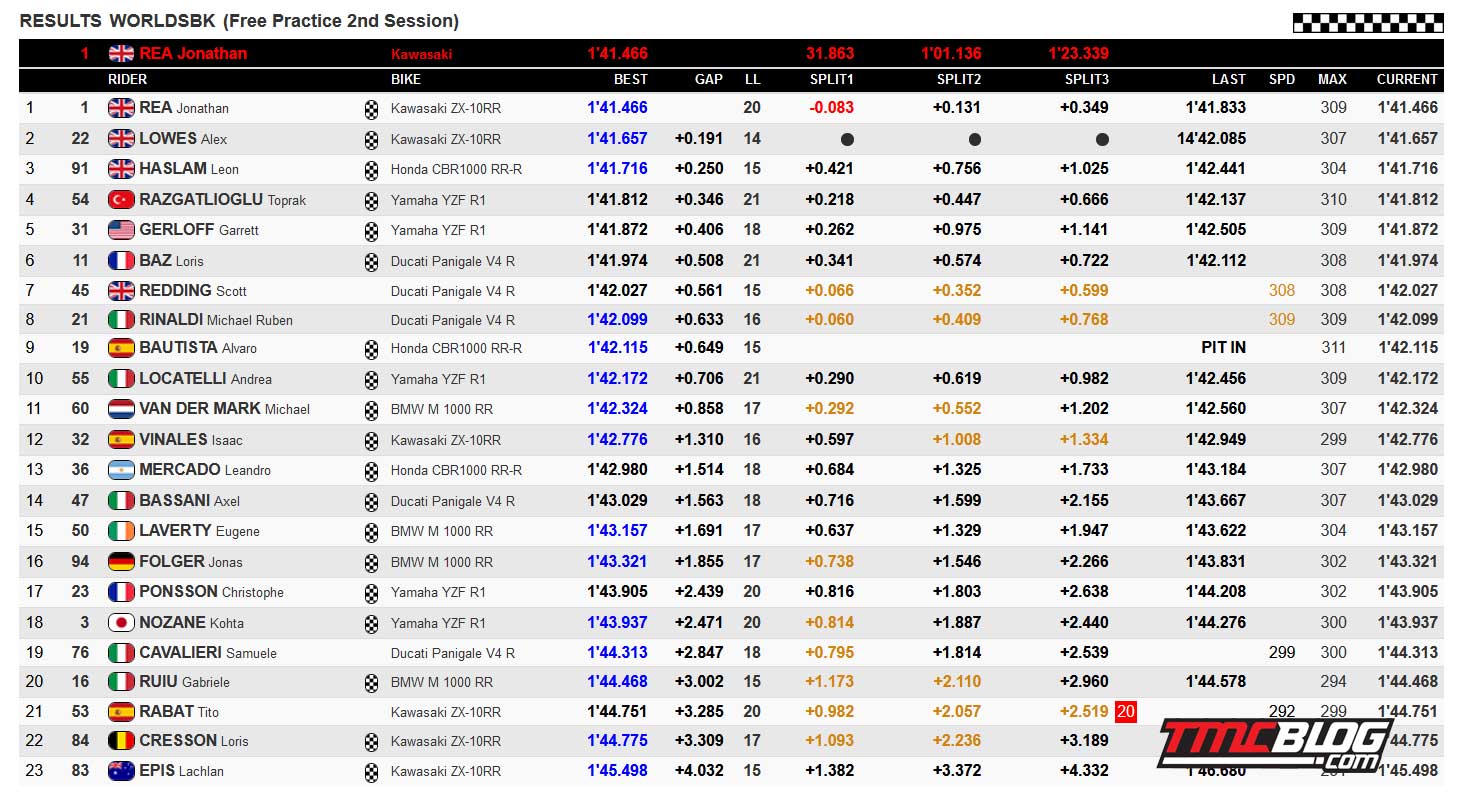Image resolution: width=1468 pixels, height=804 pixels.
Task: Select "BMW M 1000 RR" in VAN DER MARK row
Action: [x=442, y=410]
